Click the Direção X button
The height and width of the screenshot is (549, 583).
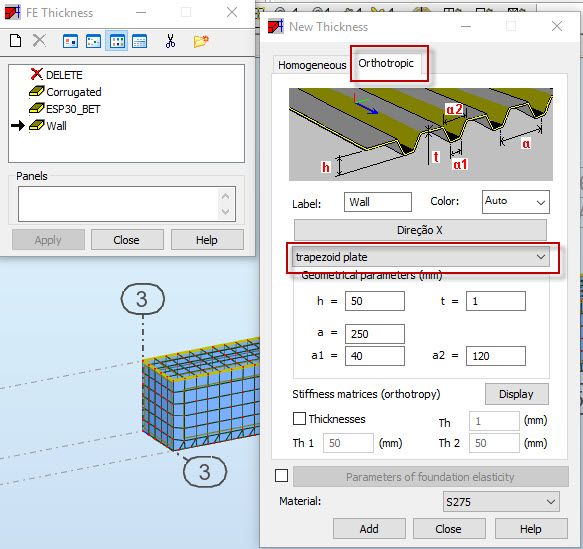[x=420, y=230]
